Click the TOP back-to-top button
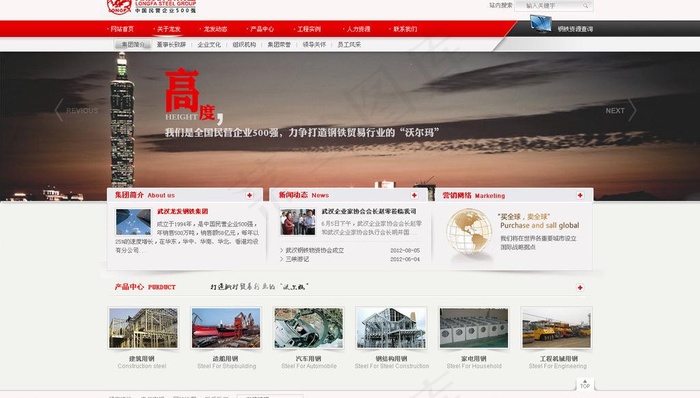 pos(585,384)
